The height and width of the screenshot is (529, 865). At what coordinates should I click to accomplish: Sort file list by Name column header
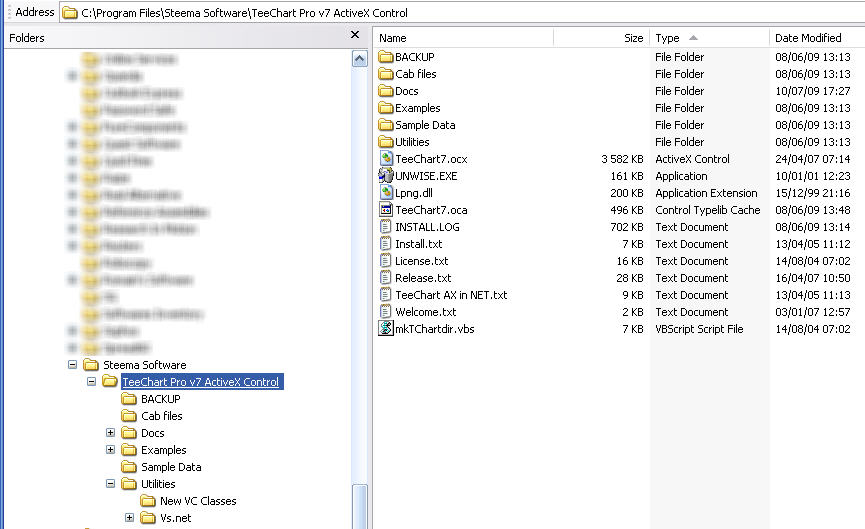point(463,38)
